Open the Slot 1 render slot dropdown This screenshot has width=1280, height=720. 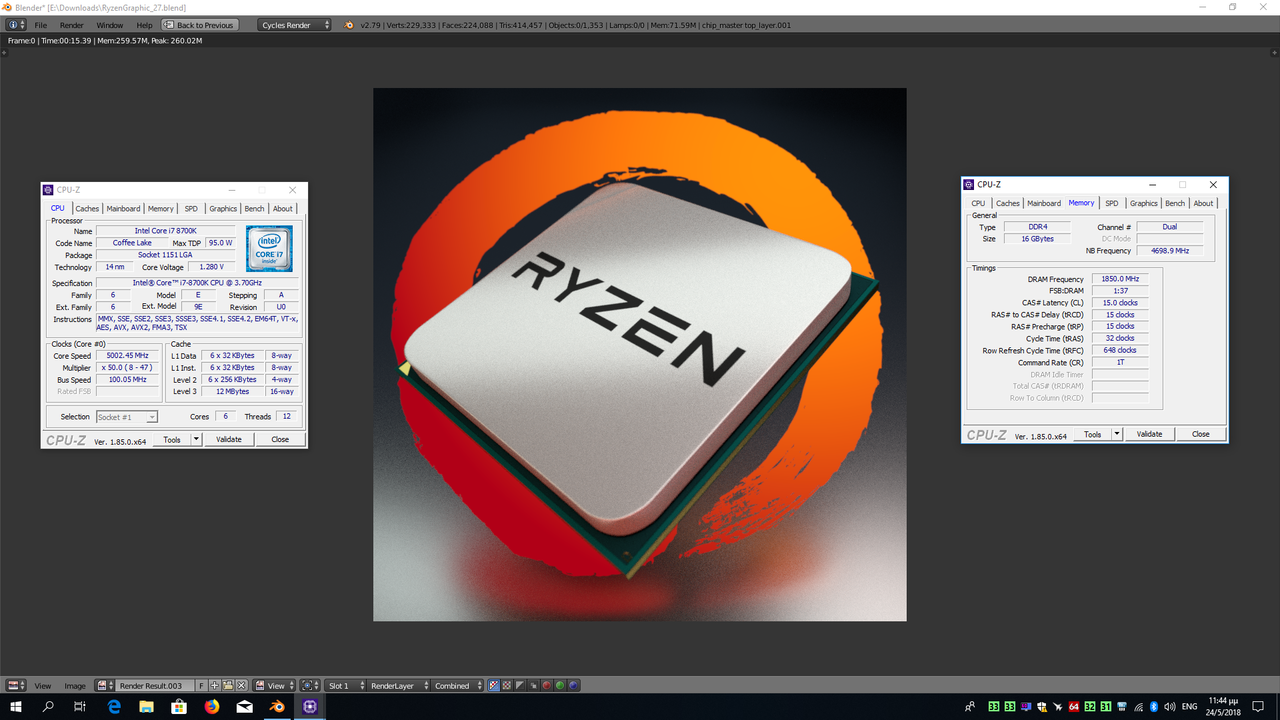point(344,686)
